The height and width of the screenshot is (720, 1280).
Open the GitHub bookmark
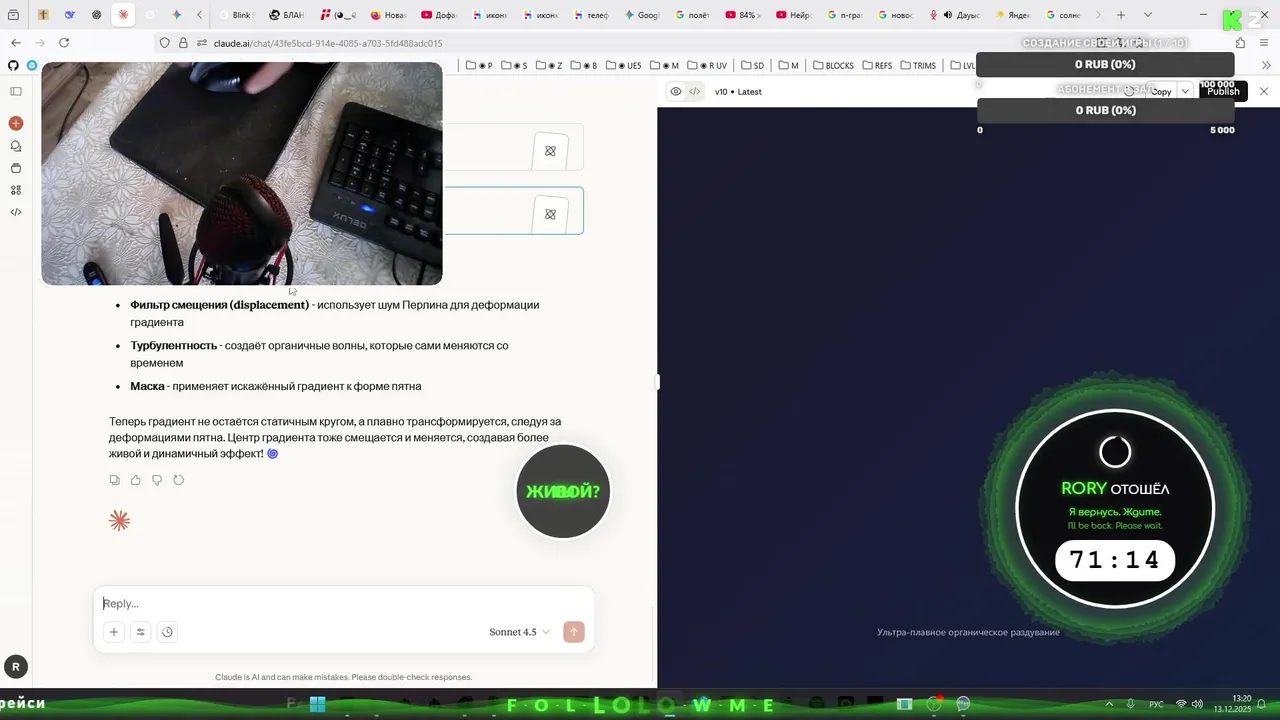13,65
